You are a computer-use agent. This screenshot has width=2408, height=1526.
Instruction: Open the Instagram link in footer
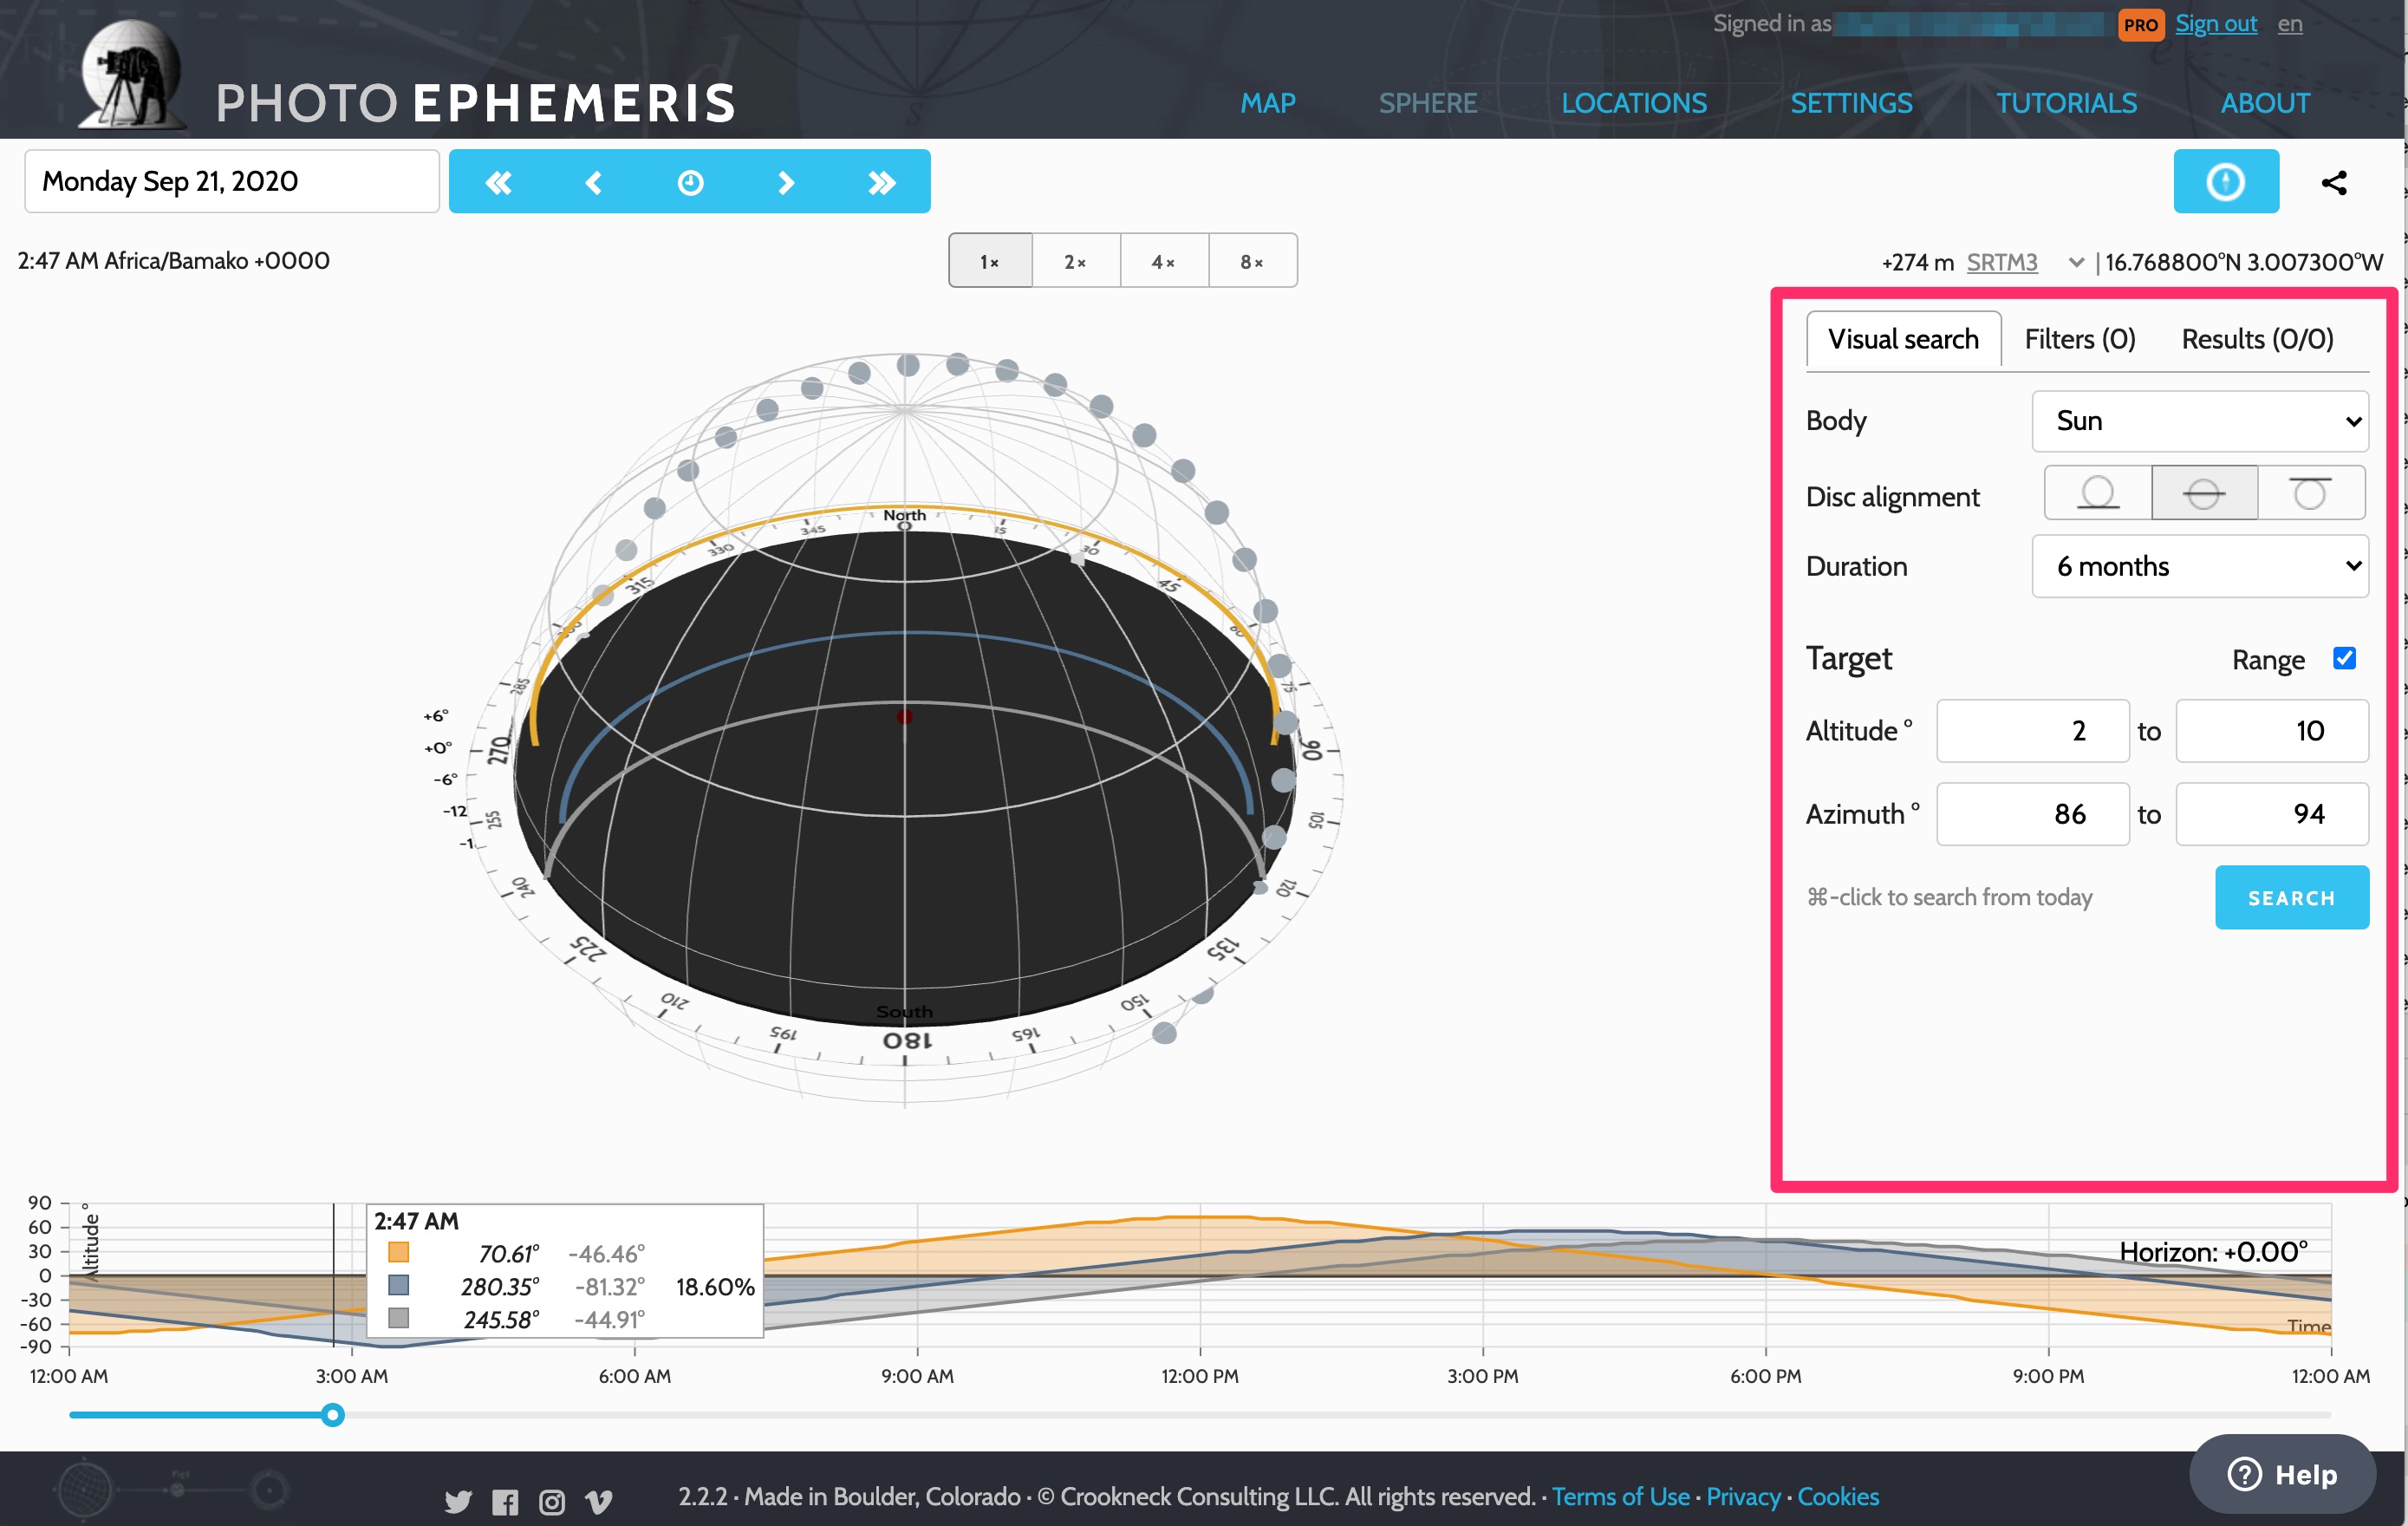552,1501
